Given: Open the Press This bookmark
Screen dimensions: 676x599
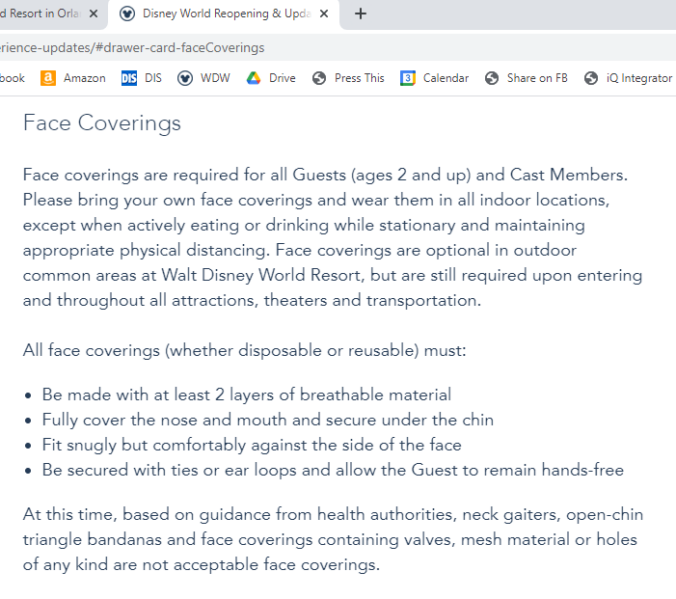Looking at the screenshot, I should [348, 78].
